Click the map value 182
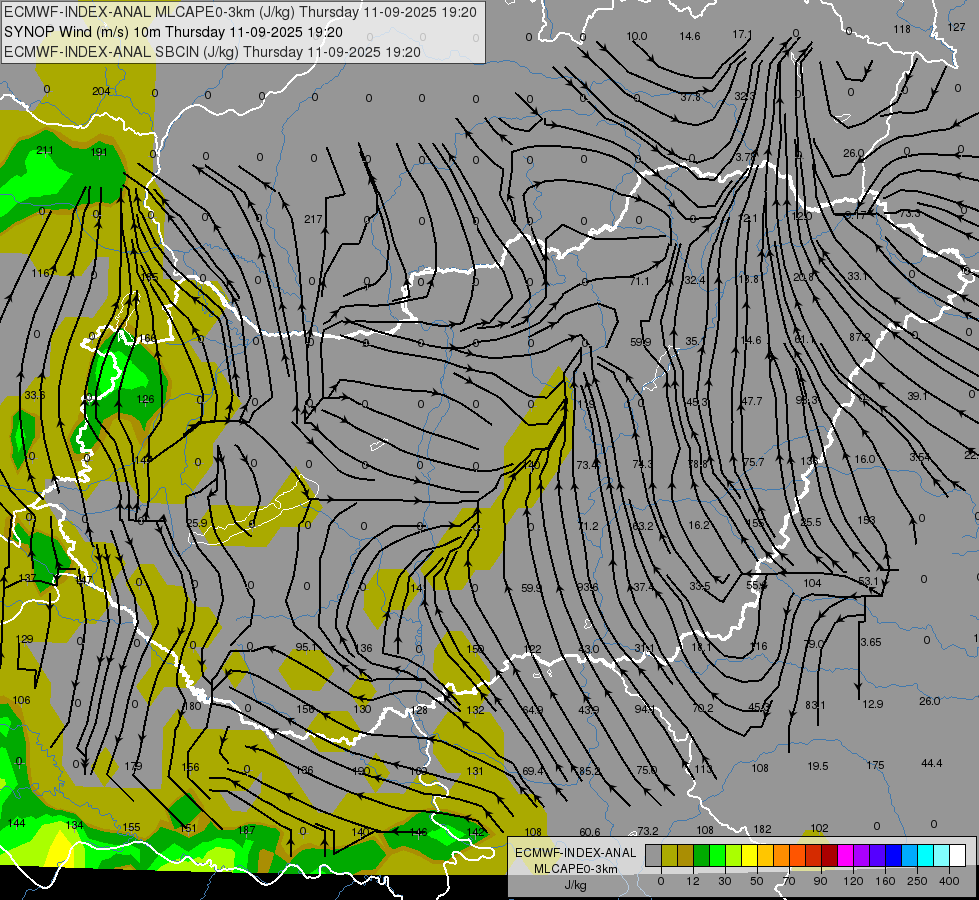The image size is (979, 900). (x=762, y=829)
